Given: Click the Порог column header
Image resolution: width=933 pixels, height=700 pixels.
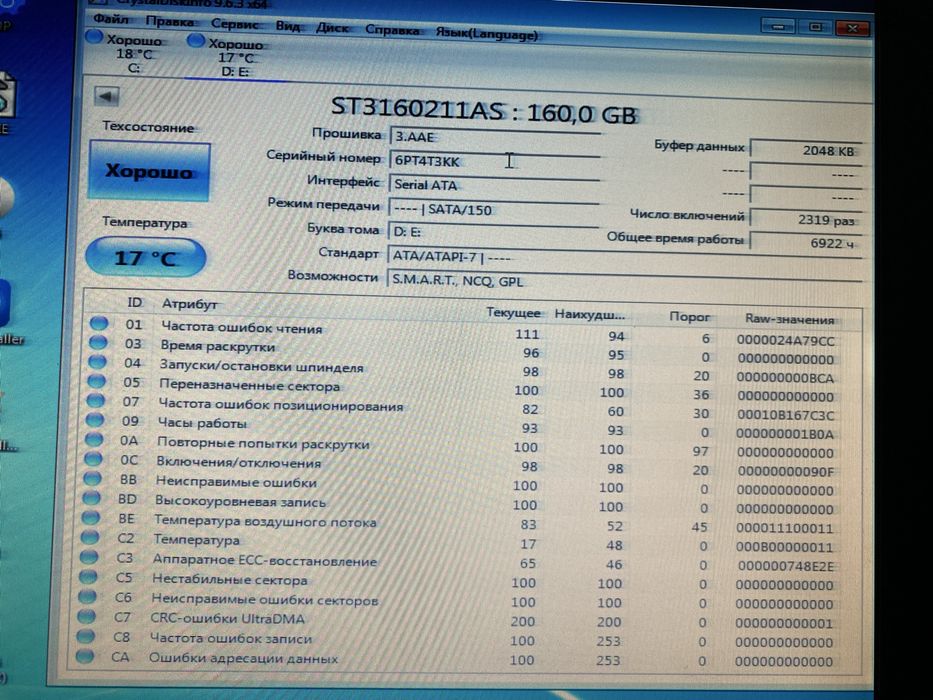Looking at the screenshot, I should click(690, 317).
